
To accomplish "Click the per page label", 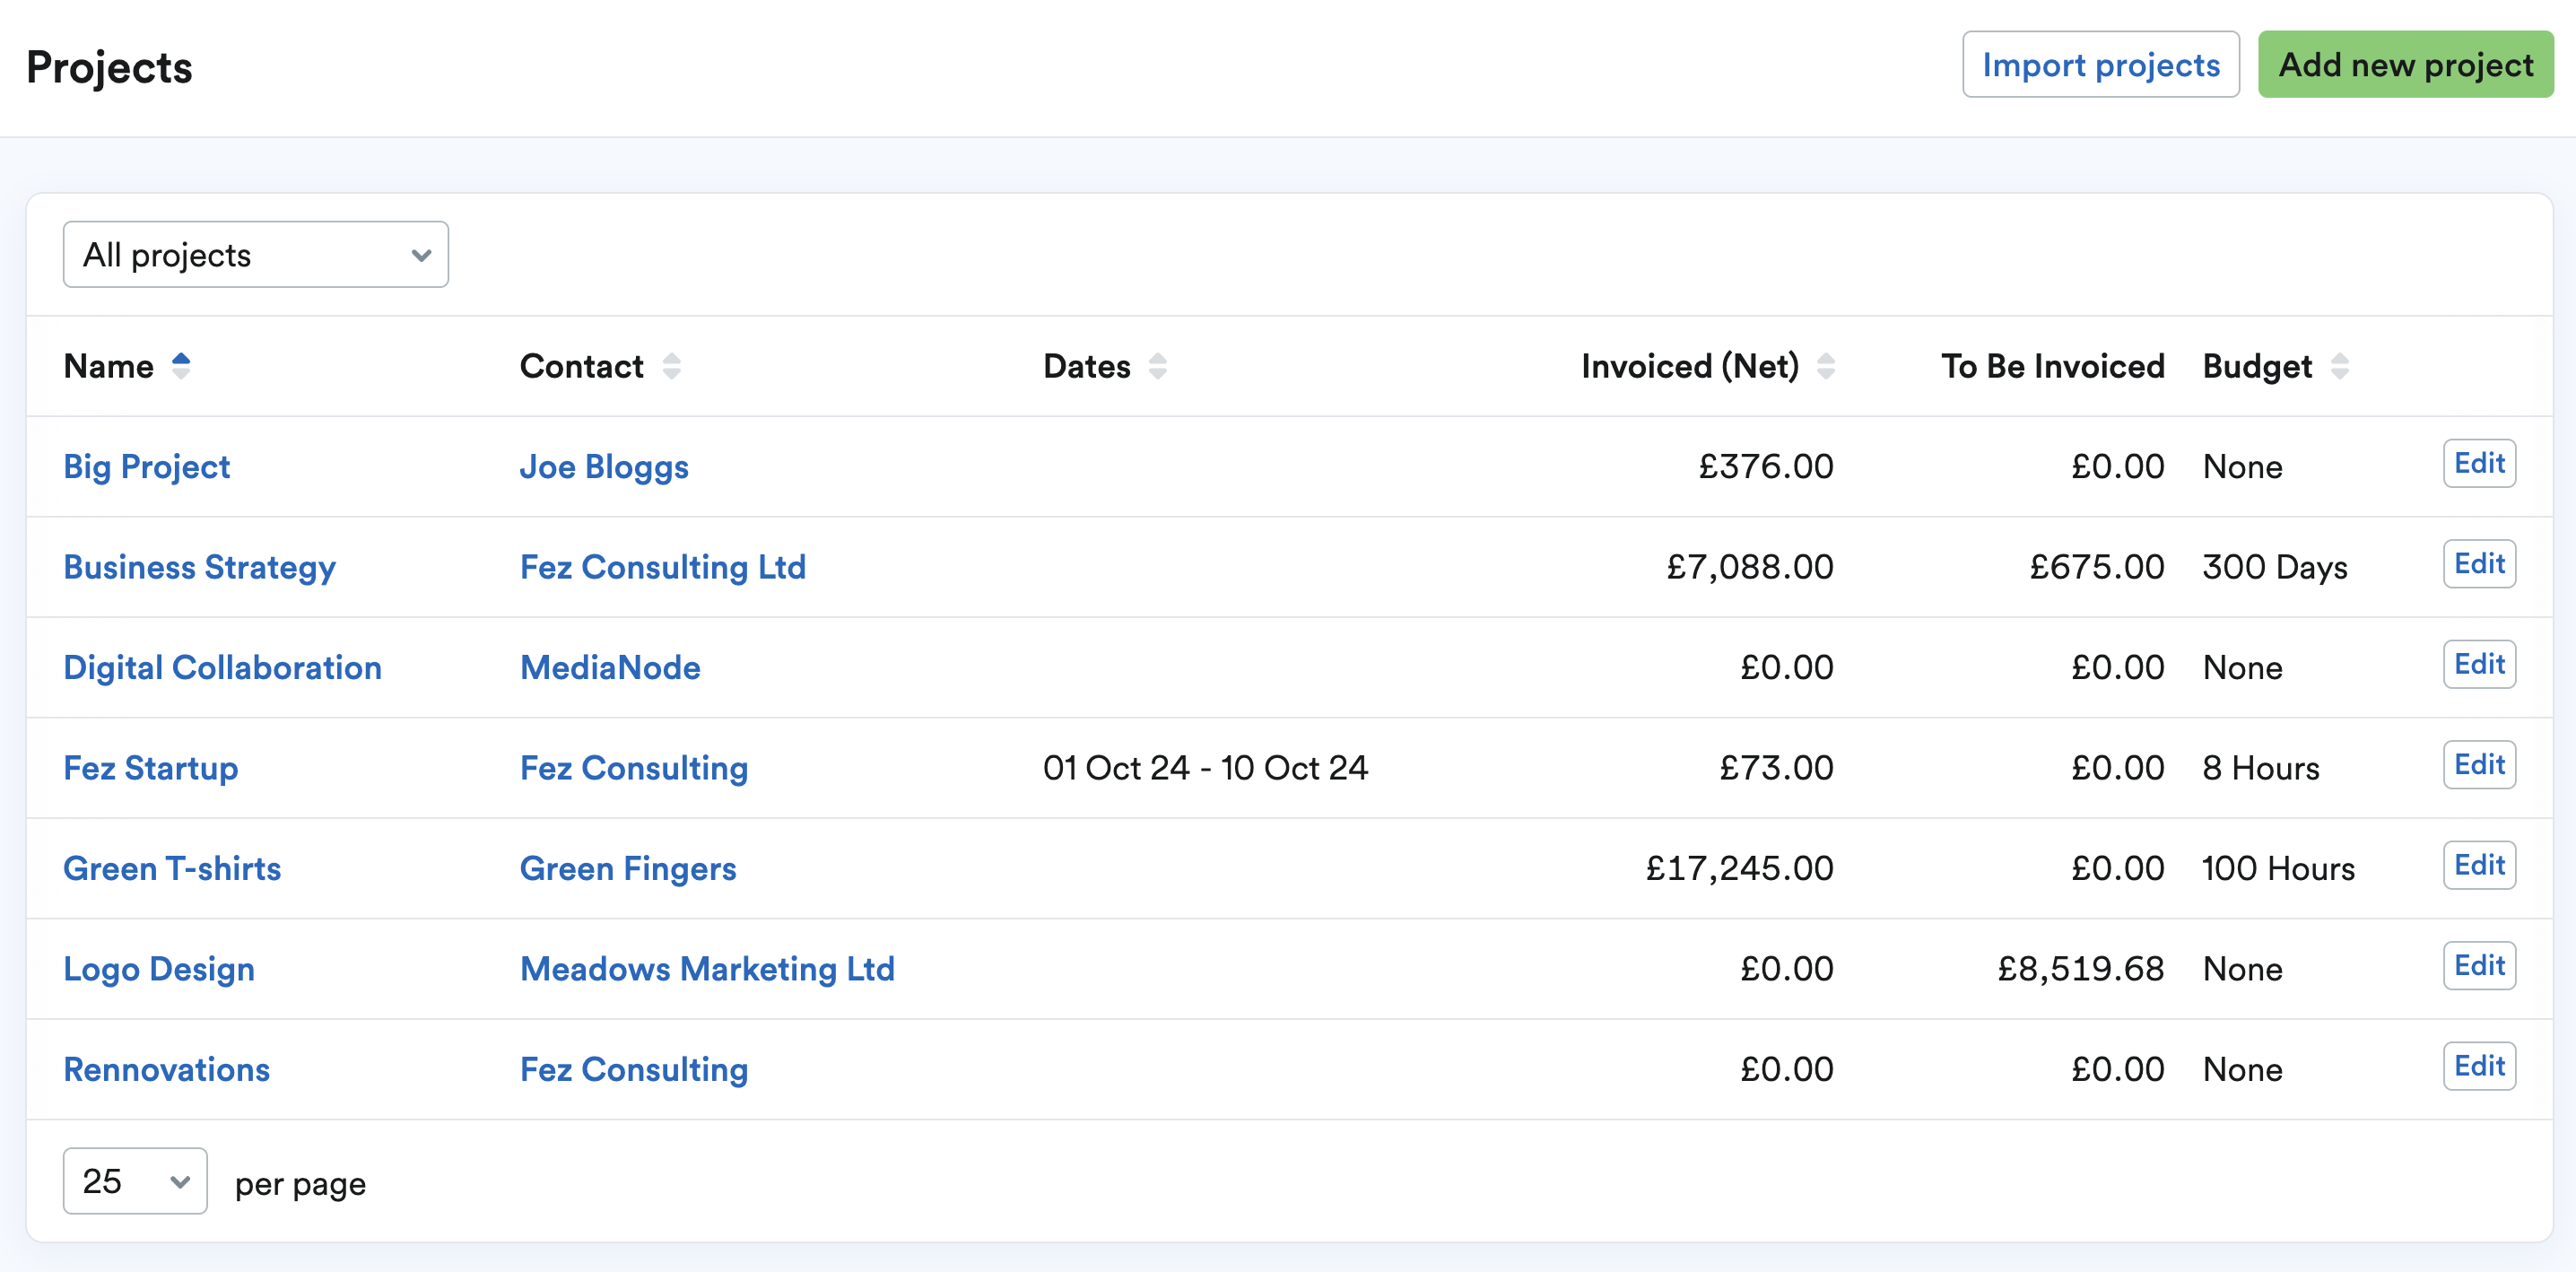I will pos(300,1184).
